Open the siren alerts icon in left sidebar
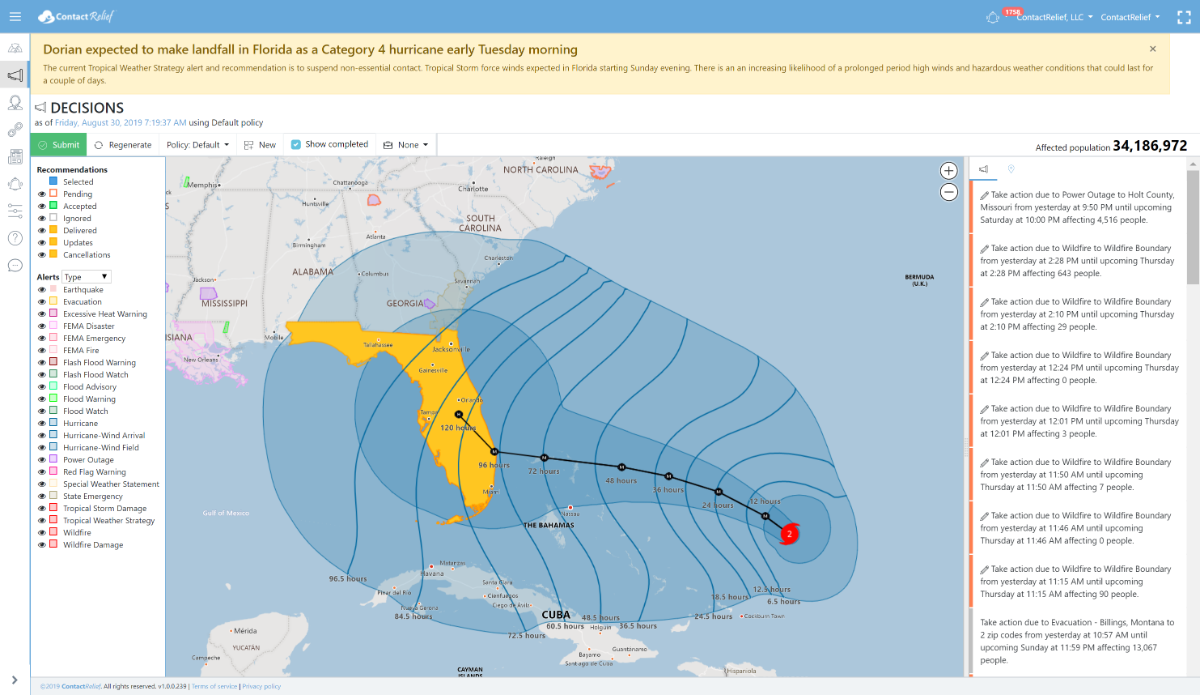Screen dimensions: 1200x695 pos(15,183)
